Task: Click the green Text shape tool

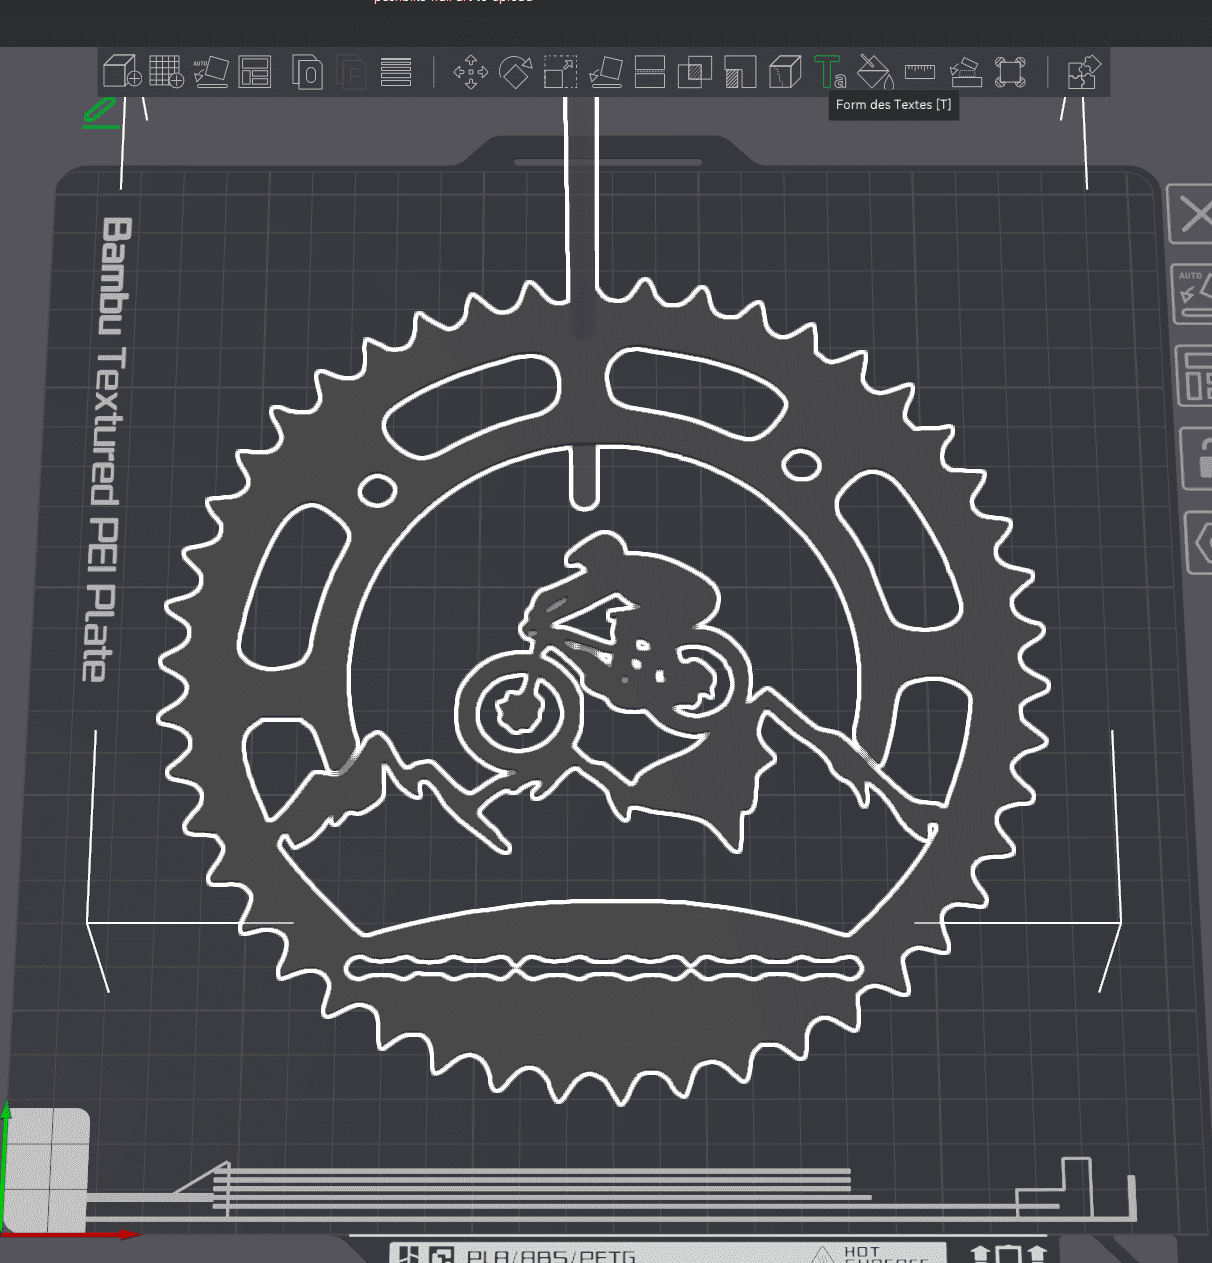Action: pos(829,72)
